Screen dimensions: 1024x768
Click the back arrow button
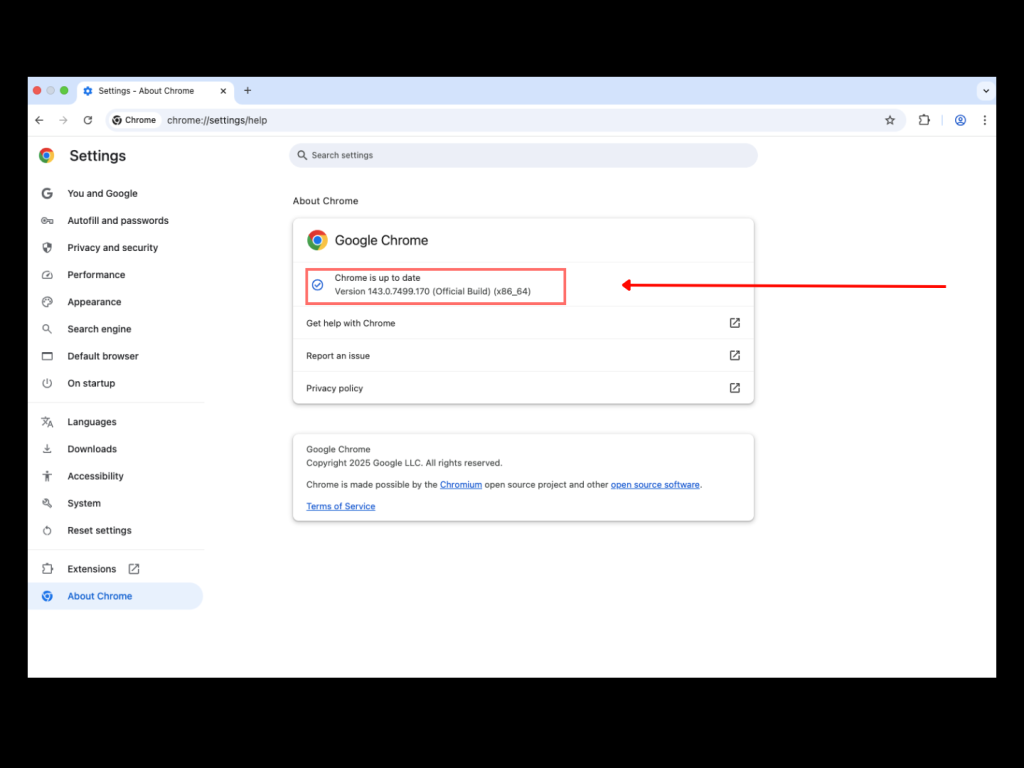39,120
